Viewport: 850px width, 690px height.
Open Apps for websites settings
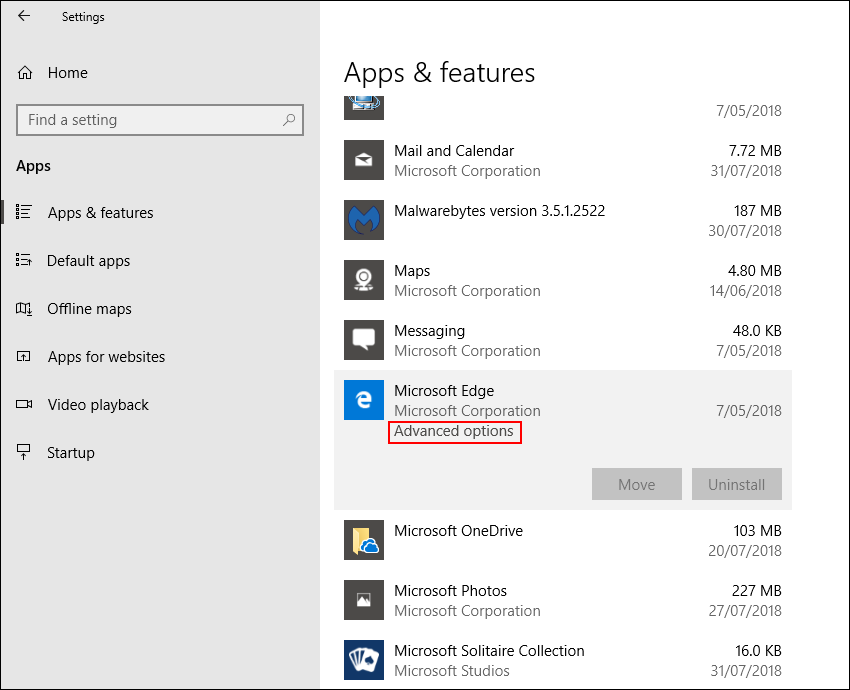106,357
